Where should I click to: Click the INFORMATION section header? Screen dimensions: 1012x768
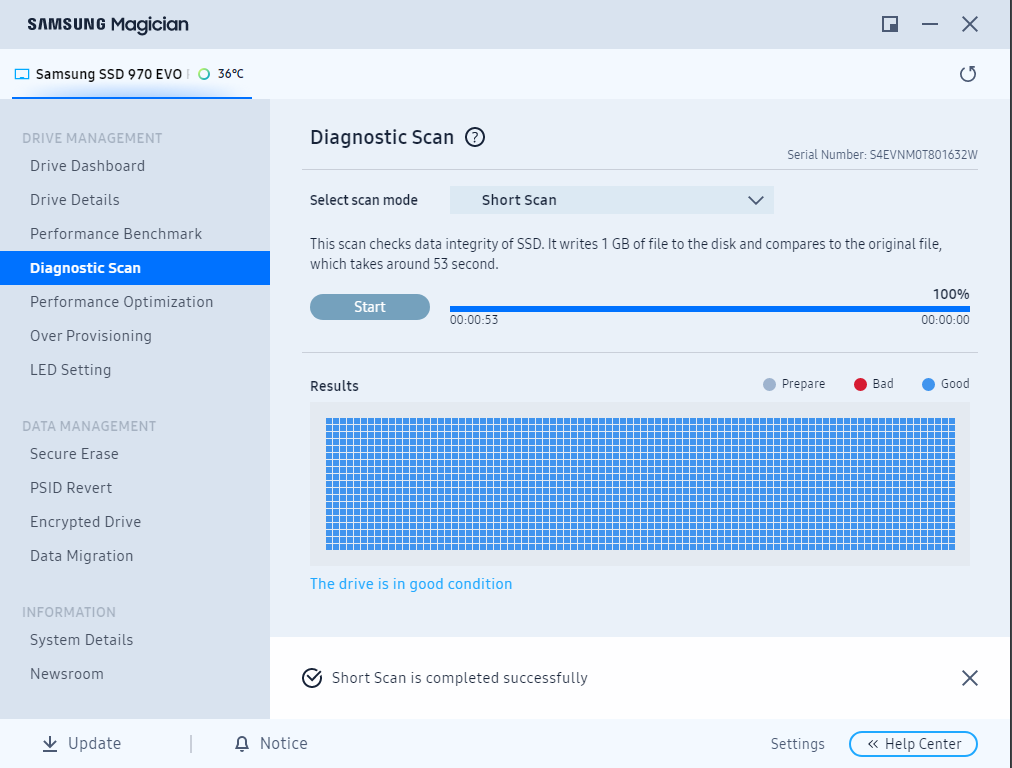point(69,612)
